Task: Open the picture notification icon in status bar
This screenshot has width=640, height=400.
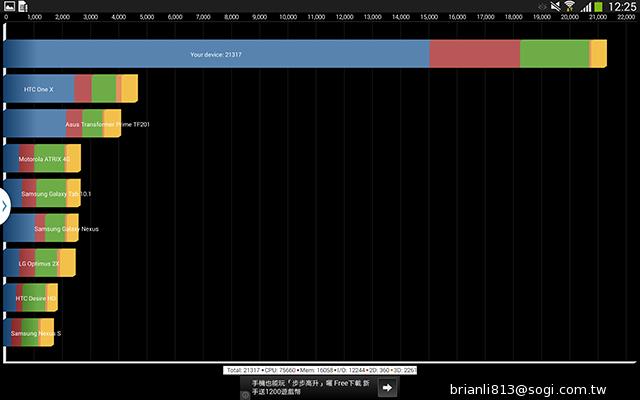Action: pyautogui.click(x=9, y=7)
